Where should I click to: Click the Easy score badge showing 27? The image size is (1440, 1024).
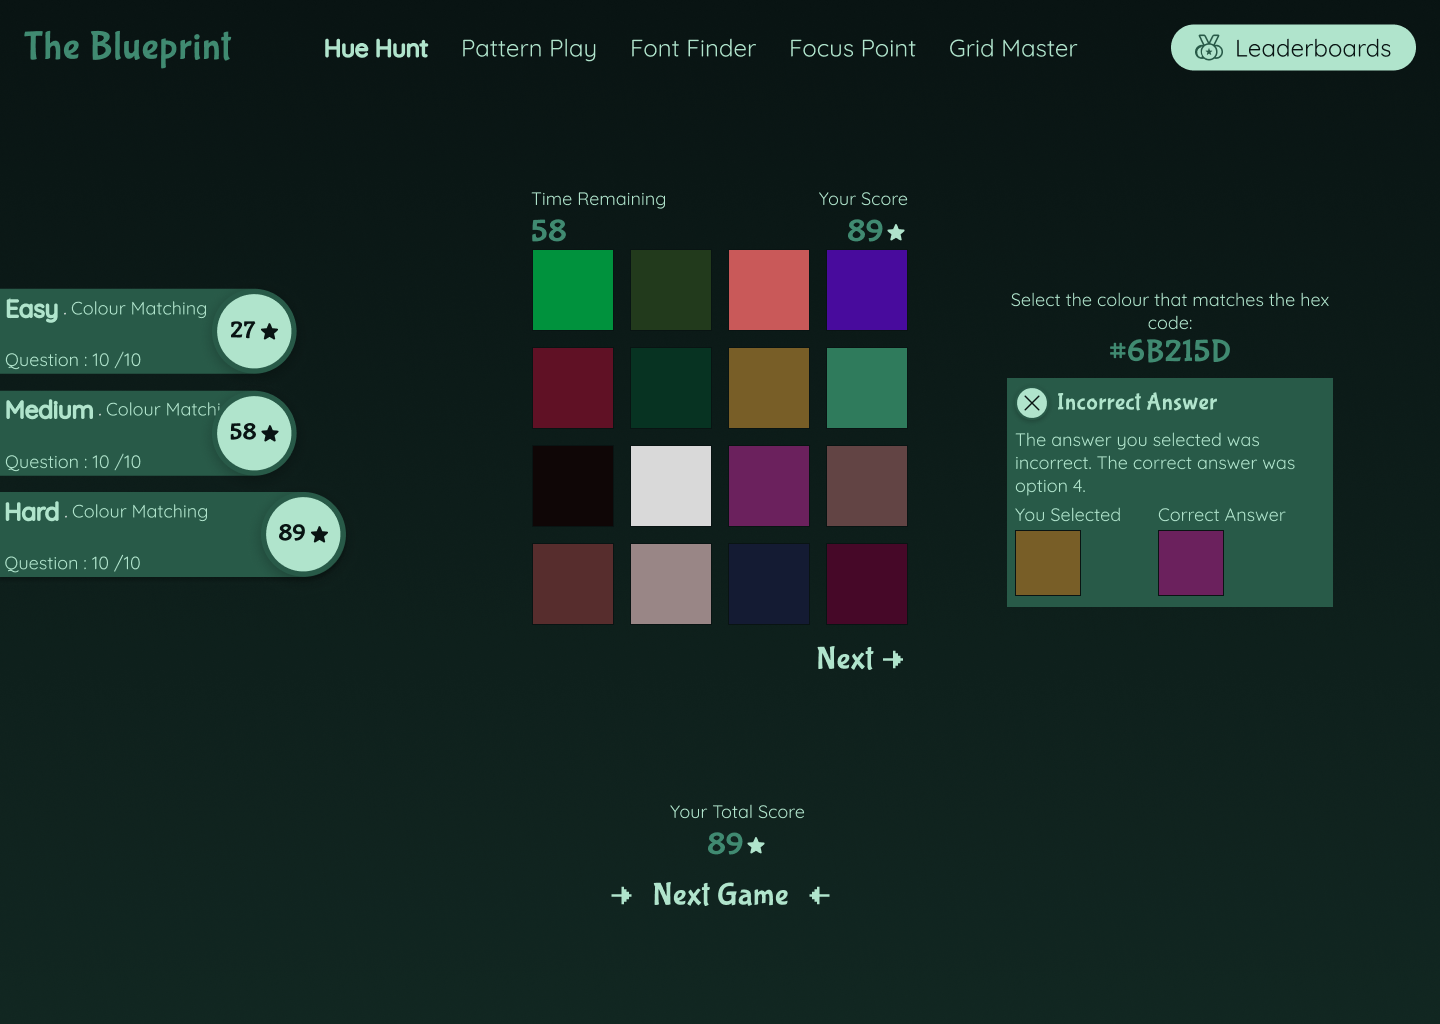coord(254,331)
